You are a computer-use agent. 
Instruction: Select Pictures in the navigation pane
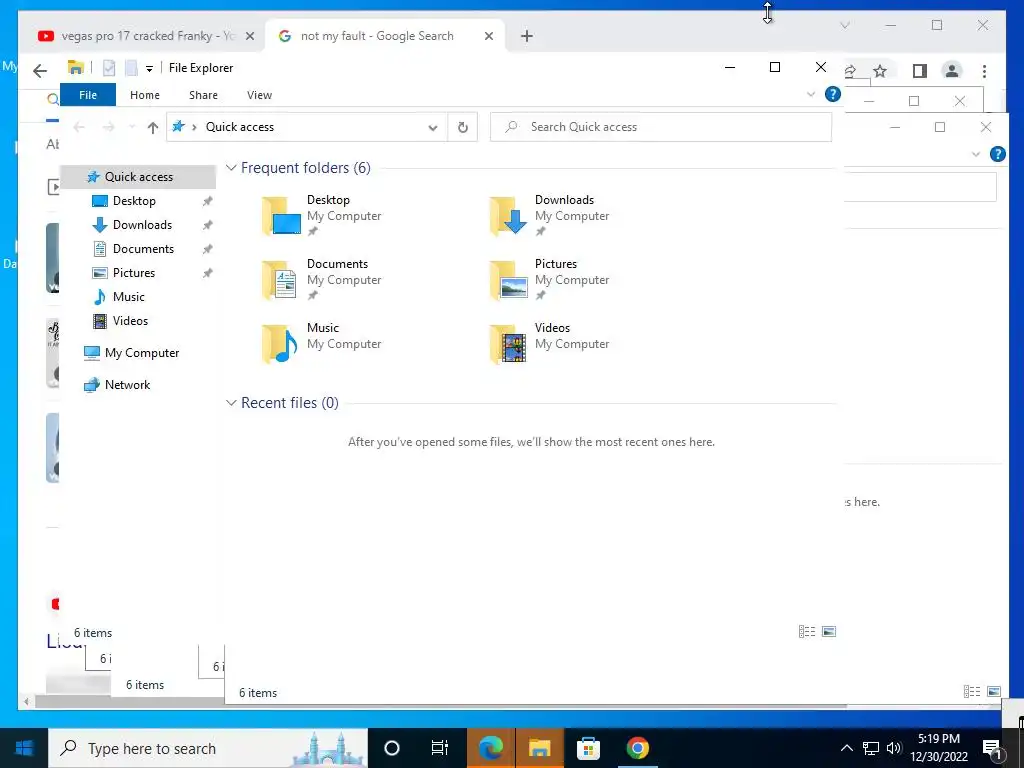pos(133,273)
